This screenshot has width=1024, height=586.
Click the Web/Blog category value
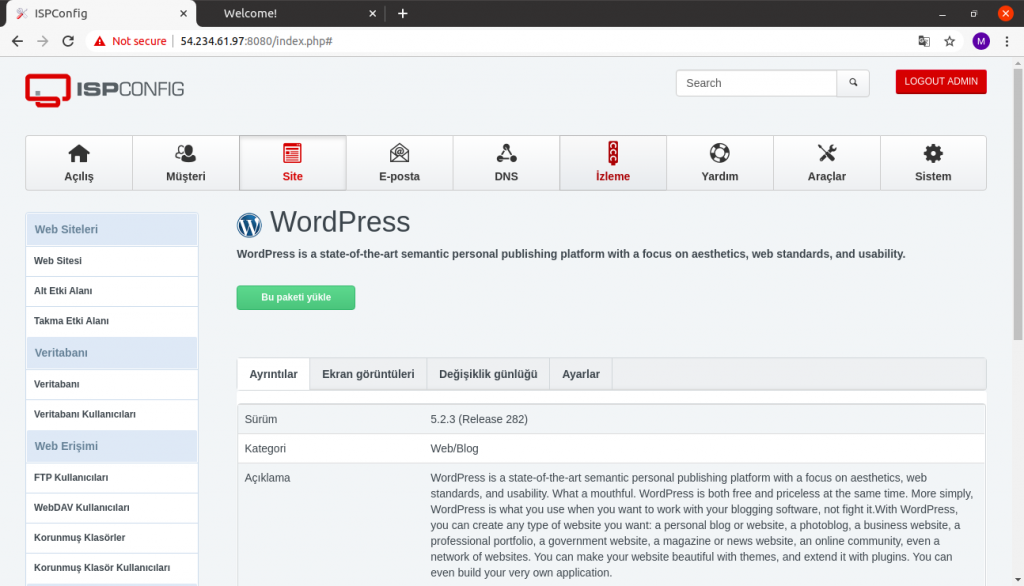(455, 449)
